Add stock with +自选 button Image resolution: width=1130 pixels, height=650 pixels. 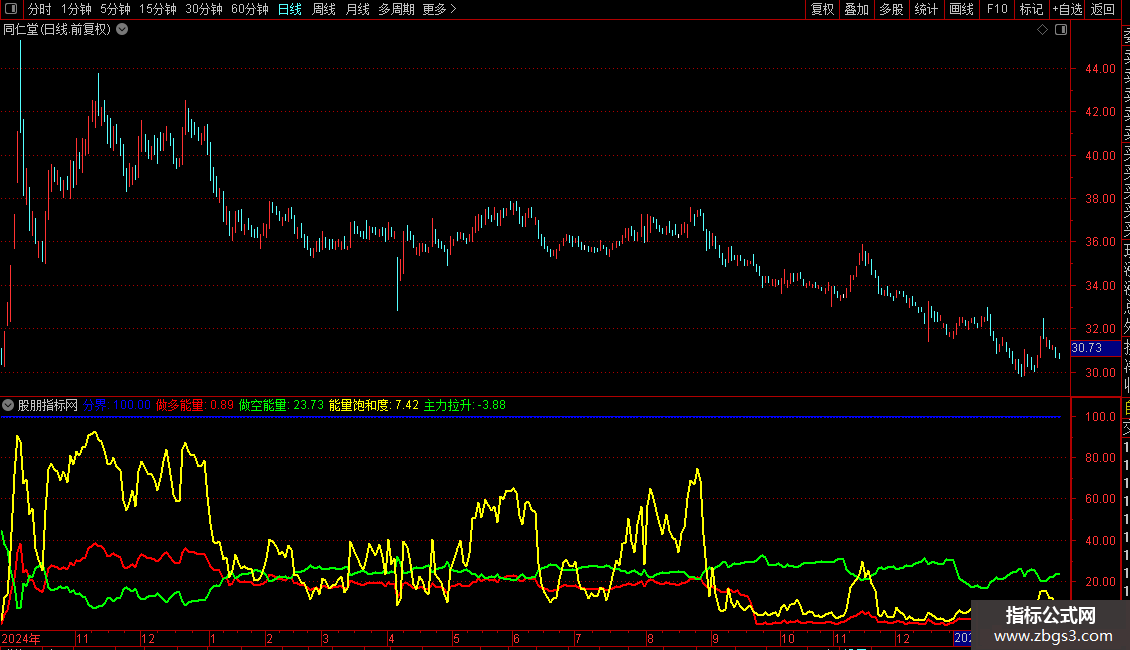coord(1067,9)
